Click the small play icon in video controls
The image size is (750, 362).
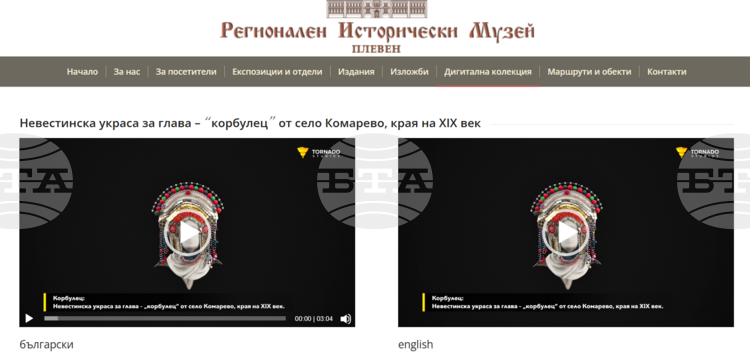pyautogui.click(x=29, y=318)
